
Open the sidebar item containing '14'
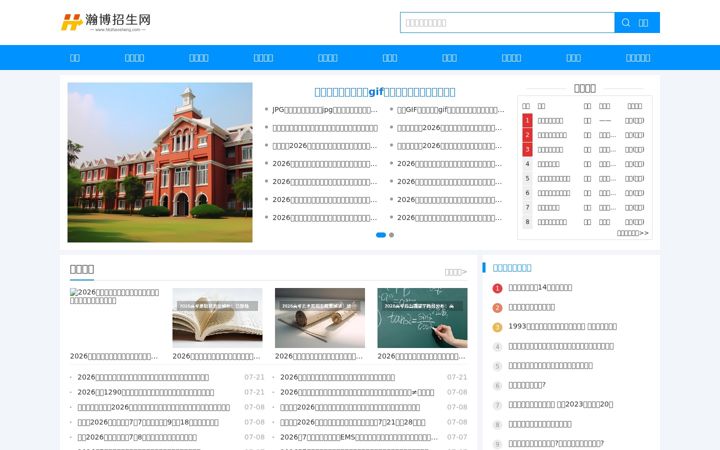point(540,287)
